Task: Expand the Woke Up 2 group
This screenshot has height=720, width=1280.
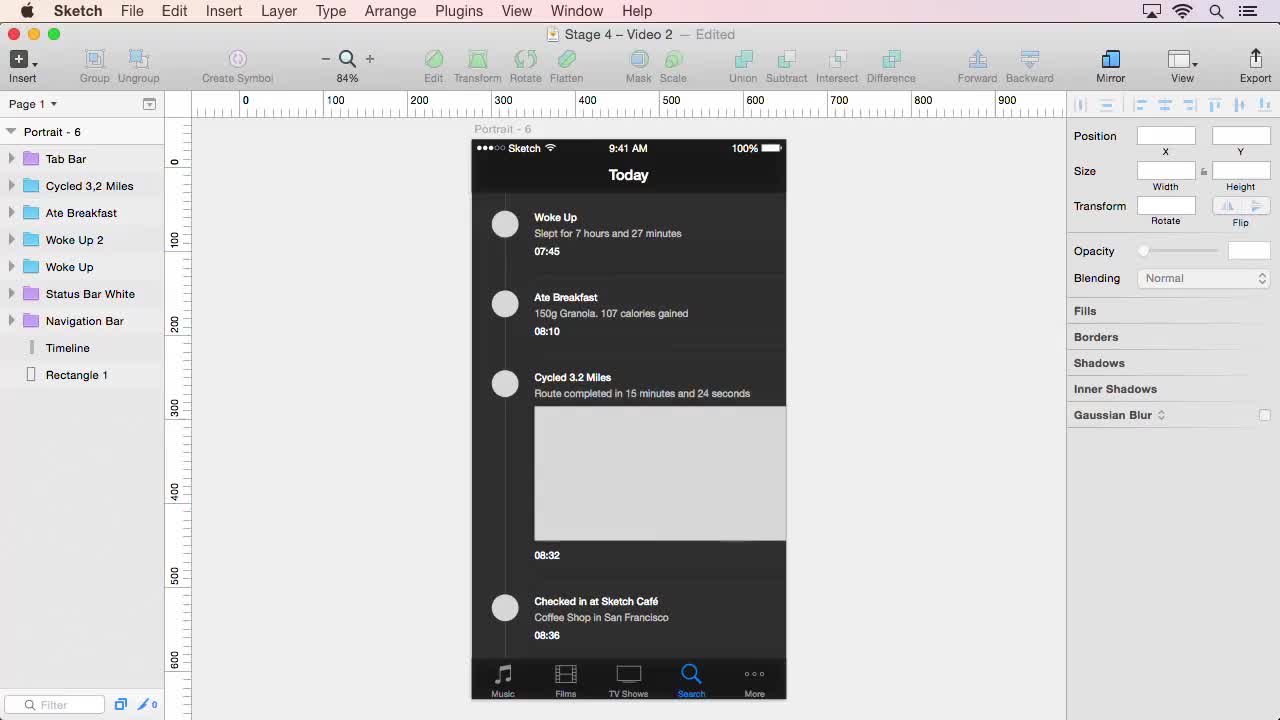Action: [x=11, y=239]
